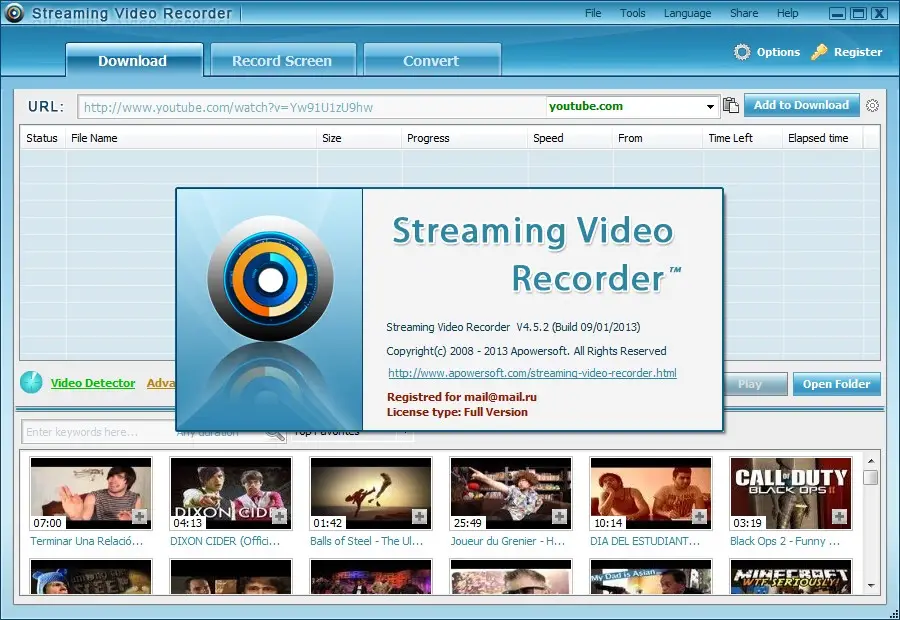Add 'DIA DEL ESTUDIANT' video via plus icon
This screenshot has width=900, height=620.
coord(699,516)
